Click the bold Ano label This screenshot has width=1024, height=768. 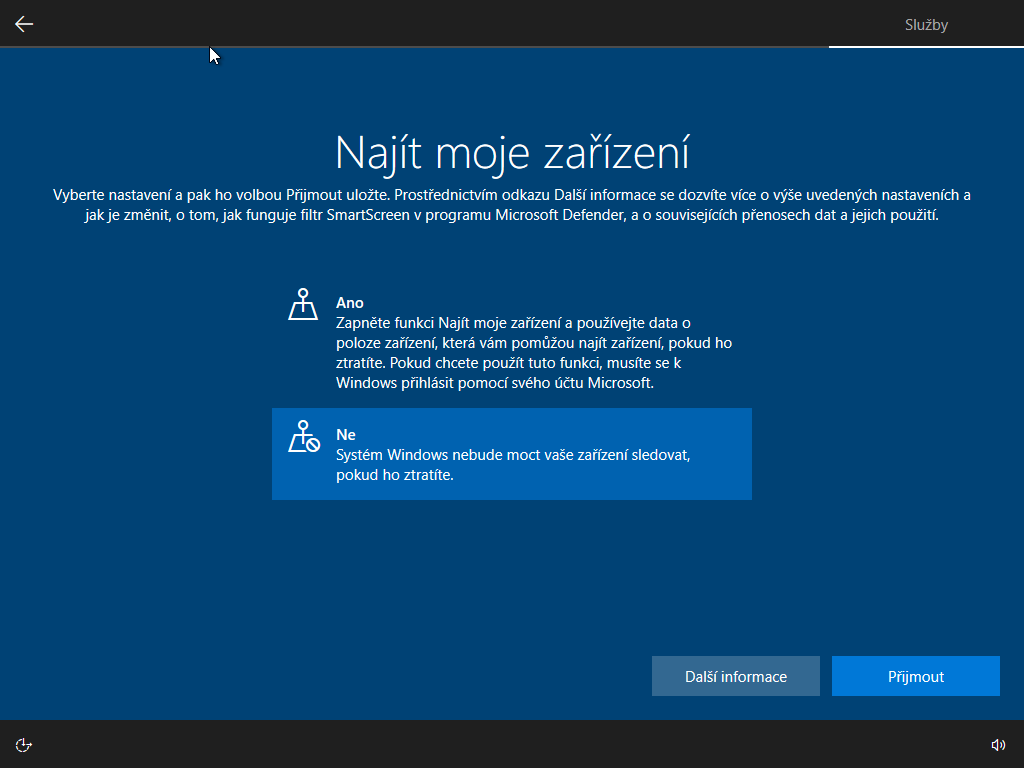coord(350,303)
